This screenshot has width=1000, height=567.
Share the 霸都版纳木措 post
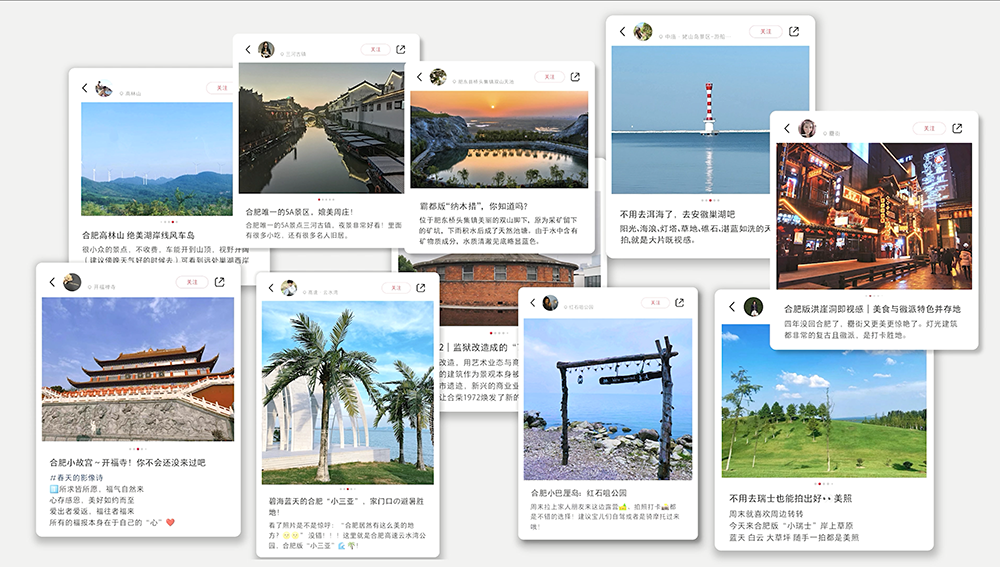click(575, 77)
